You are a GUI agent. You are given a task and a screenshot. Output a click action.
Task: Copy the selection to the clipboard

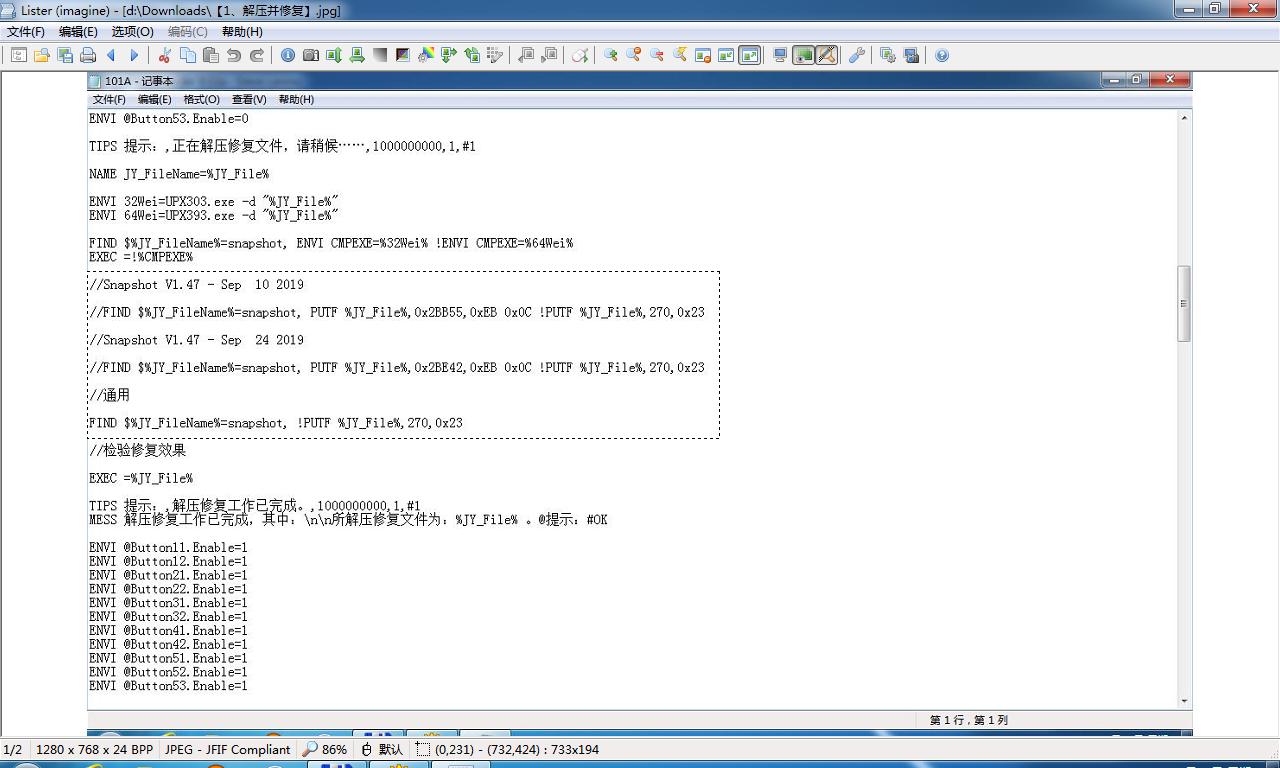click(x=187, y=55)
